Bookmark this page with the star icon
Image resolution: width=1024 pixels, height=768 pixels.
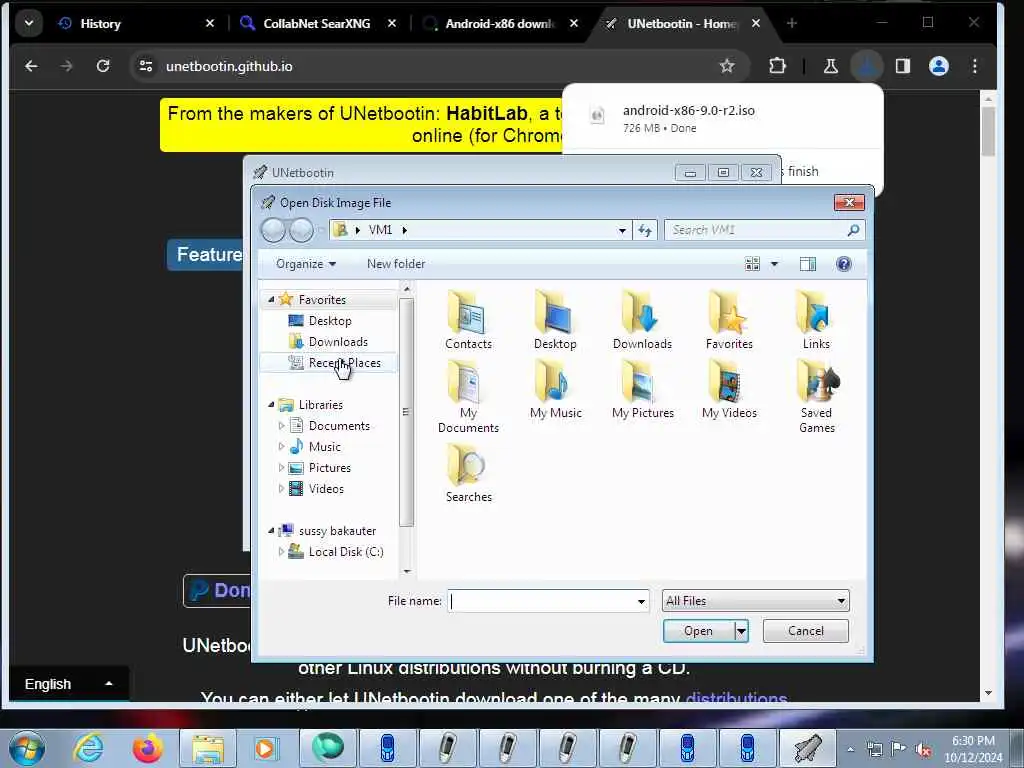726,66
